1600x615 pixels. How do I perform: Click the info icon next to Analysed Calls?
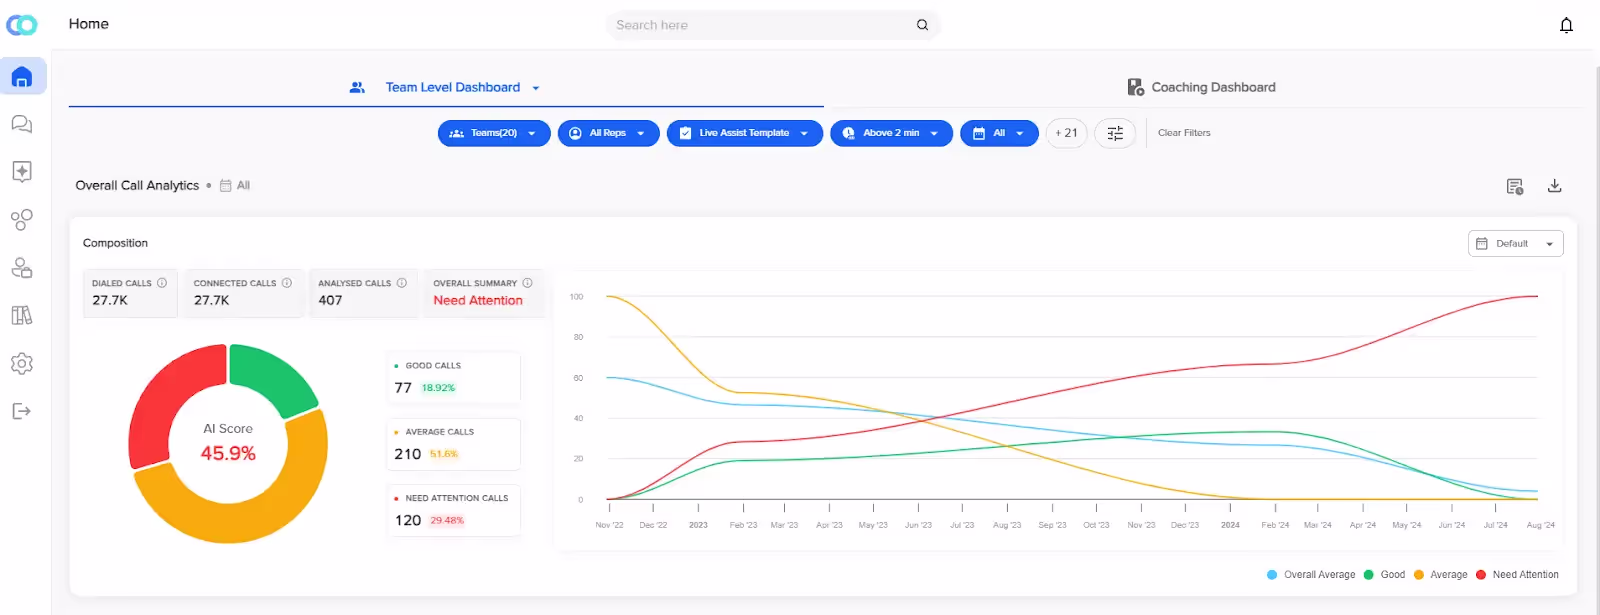[402, 283]
